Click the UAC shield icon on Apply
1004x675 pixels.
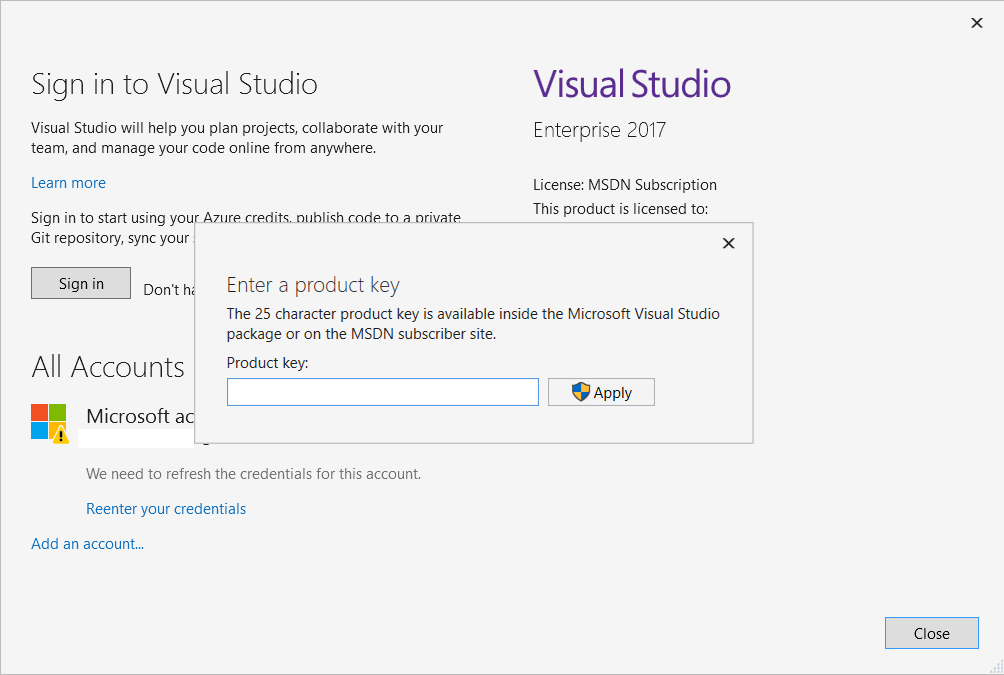tap(581, 392)
